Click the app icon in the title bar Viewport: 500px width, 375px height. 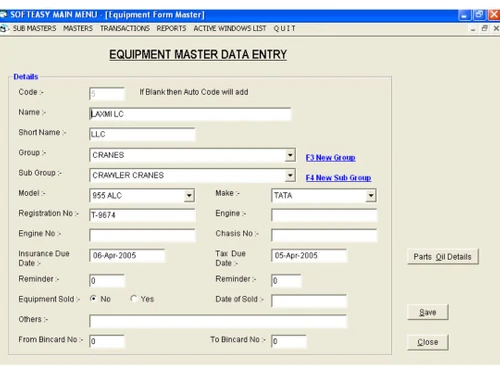click(x=3, y=15)
